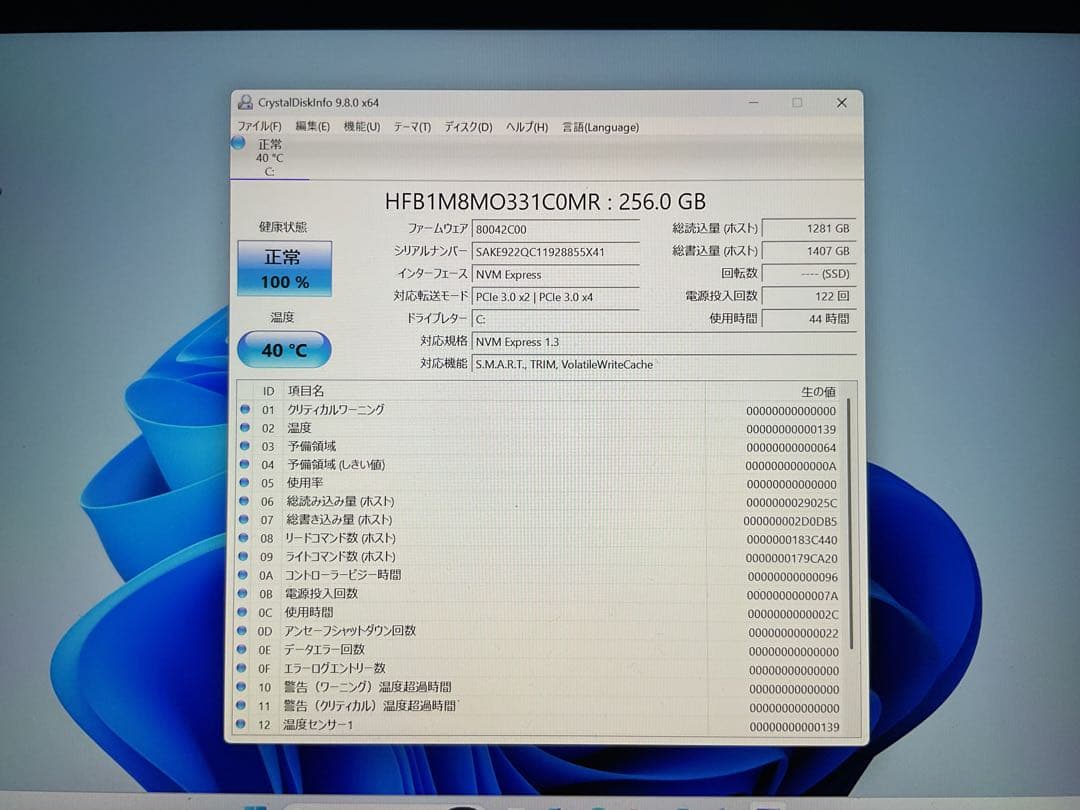
Task: Select row 08 リードコマンド数 (ホスト)
Action: point(540,539)
